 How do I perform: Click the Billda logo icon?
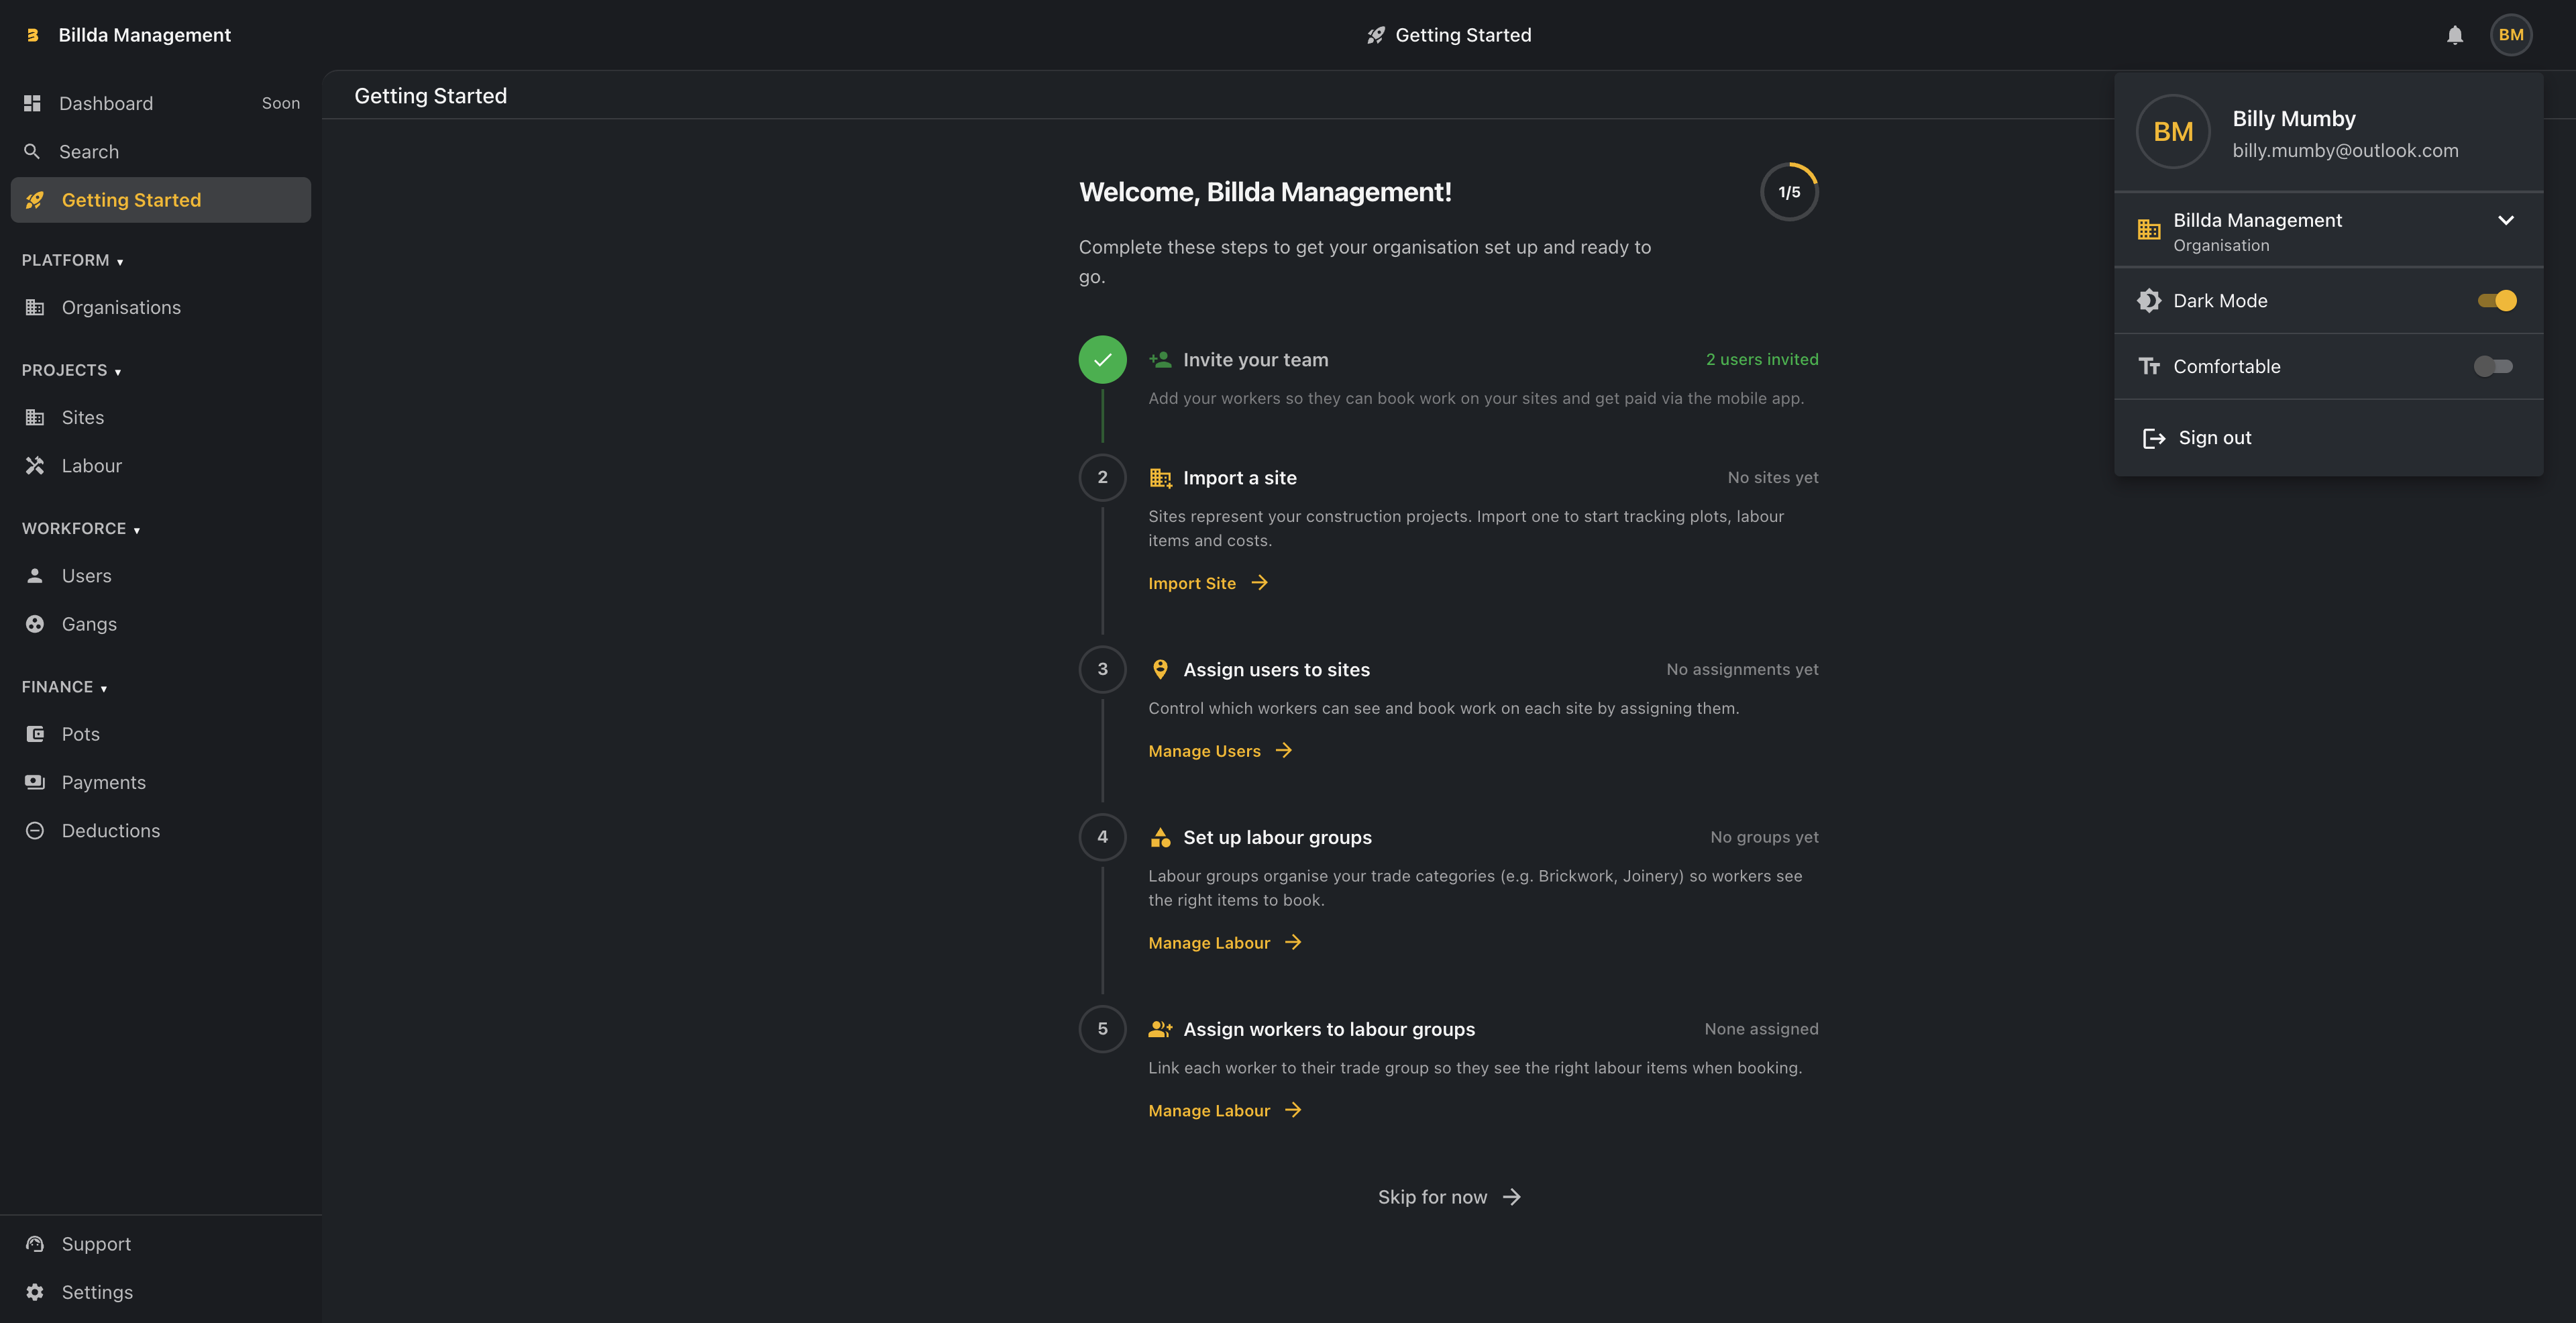click(32, 35)
